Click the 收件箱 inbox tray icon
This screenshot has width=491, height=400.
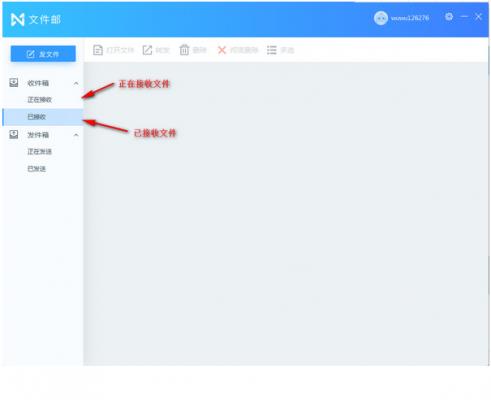point(14,83)
